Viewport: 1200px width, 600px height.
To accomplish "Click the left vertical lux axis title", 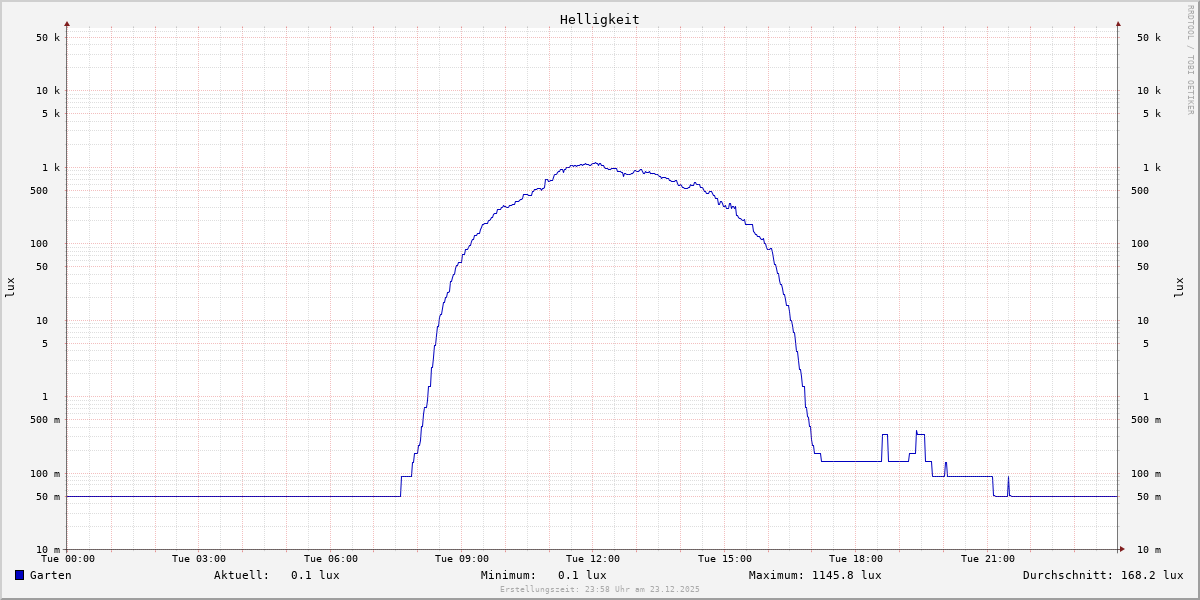I will (10, 287).
